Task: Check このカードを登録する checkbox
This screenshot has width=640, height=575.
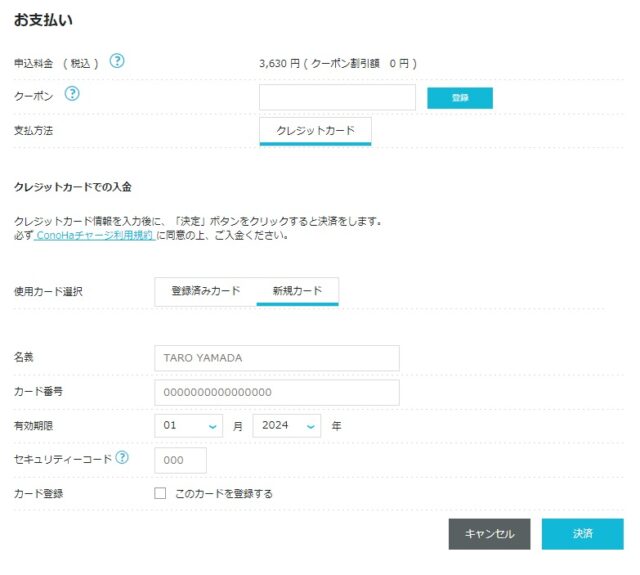Action: [160, 493]
